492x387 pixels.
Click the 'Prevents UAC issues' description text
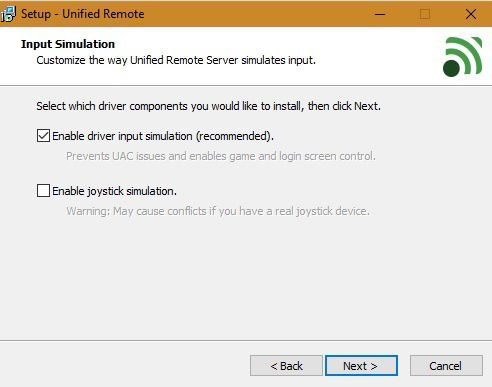(221, 156)
